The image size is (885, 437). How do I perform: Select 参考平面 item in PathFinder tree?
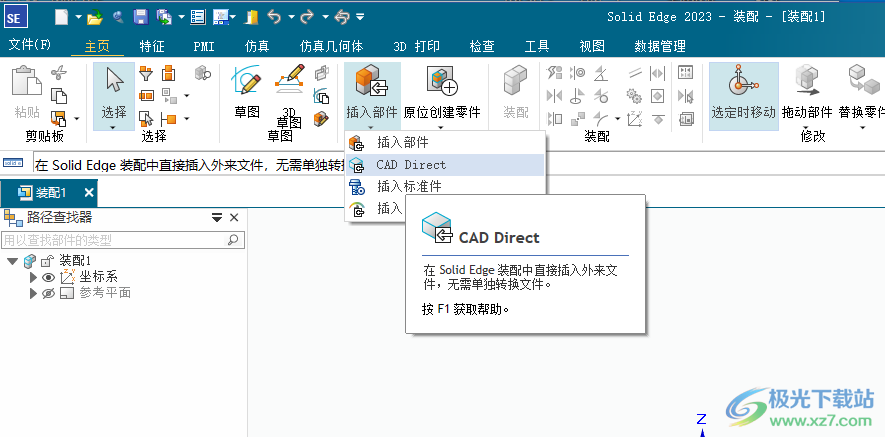(105, 293)
